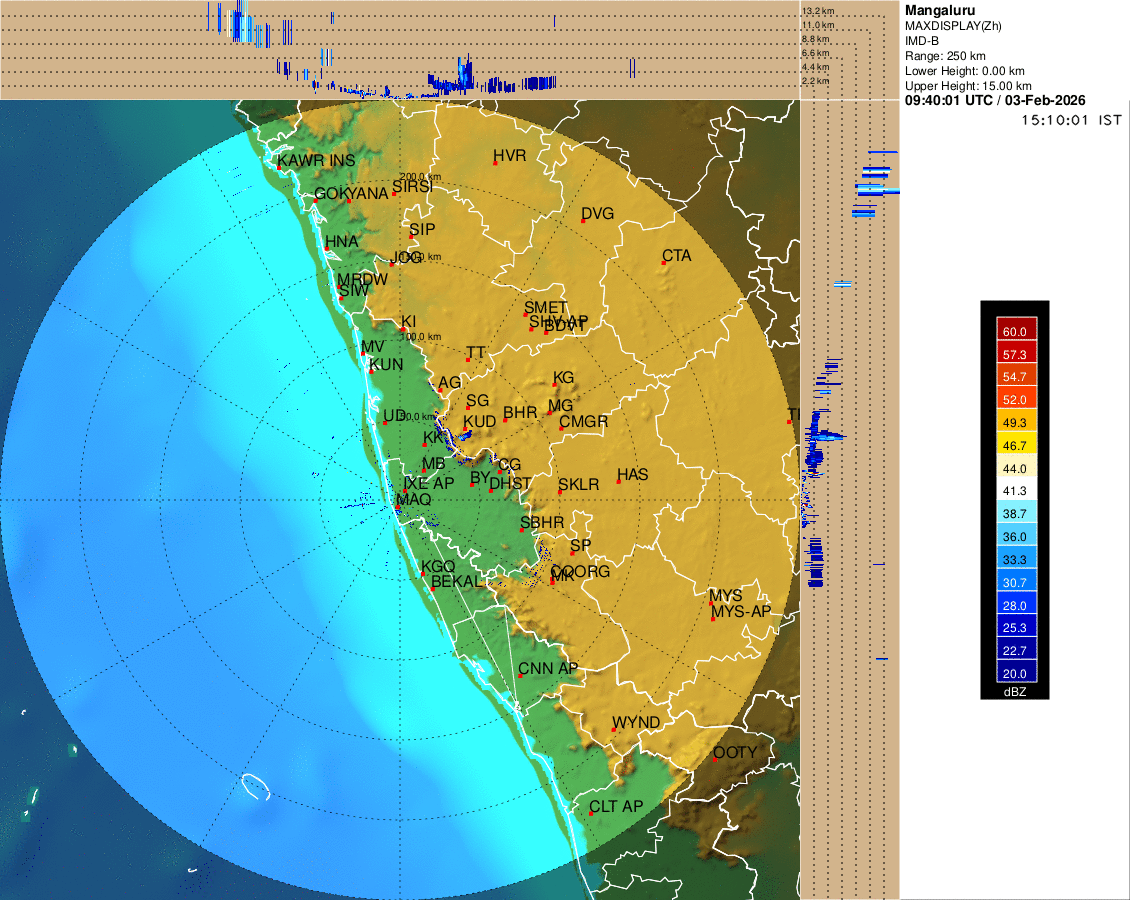Click the KAWR INS station label
Screen dimensions: 1130x900
pos(316,161)
